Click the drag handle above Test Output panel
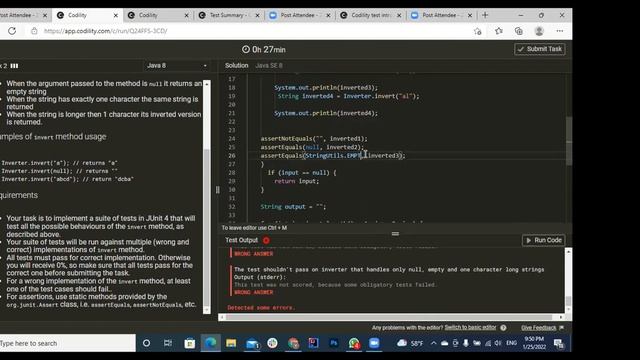Viewport: 640px width, 360px height. 395,234
